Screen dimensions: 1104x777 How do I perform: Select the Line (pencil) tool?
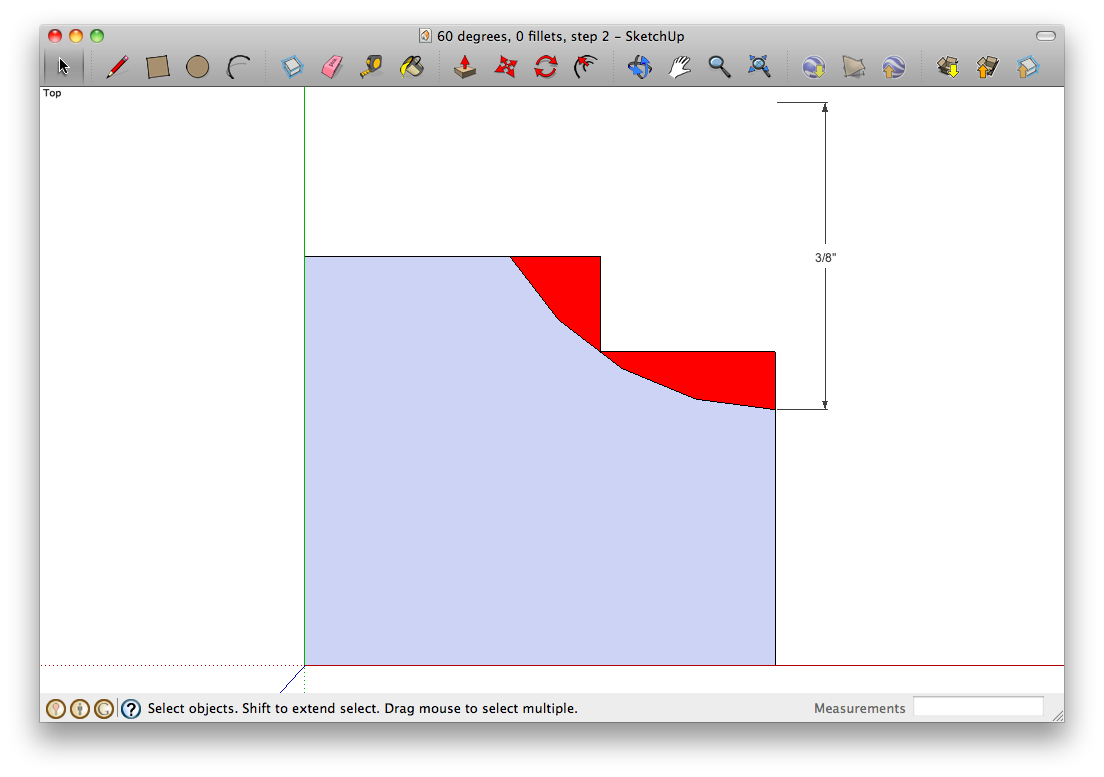point(117,66)
